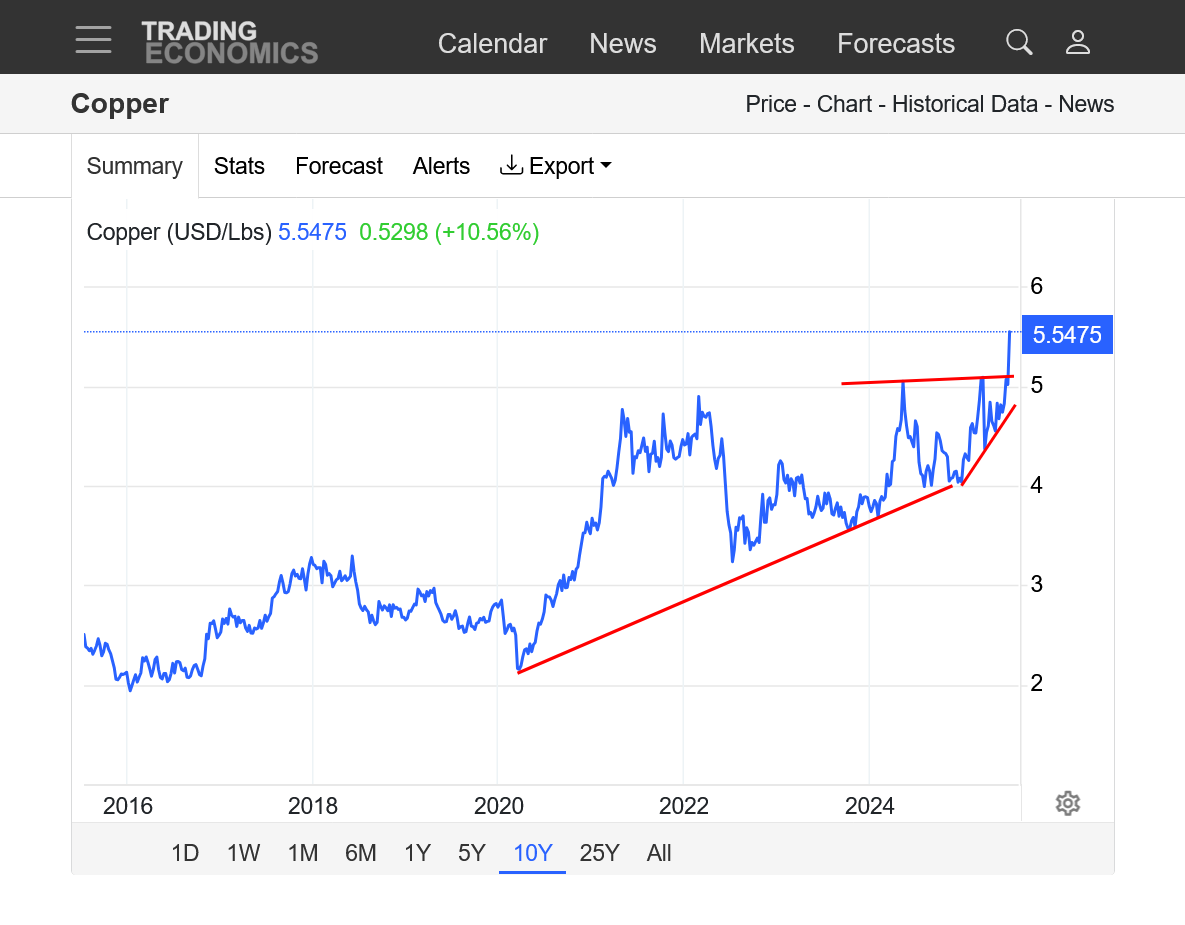Viewport: 1185px width, 925px height.
Task: Select the 5Y time range
Action: pos(472,853)
